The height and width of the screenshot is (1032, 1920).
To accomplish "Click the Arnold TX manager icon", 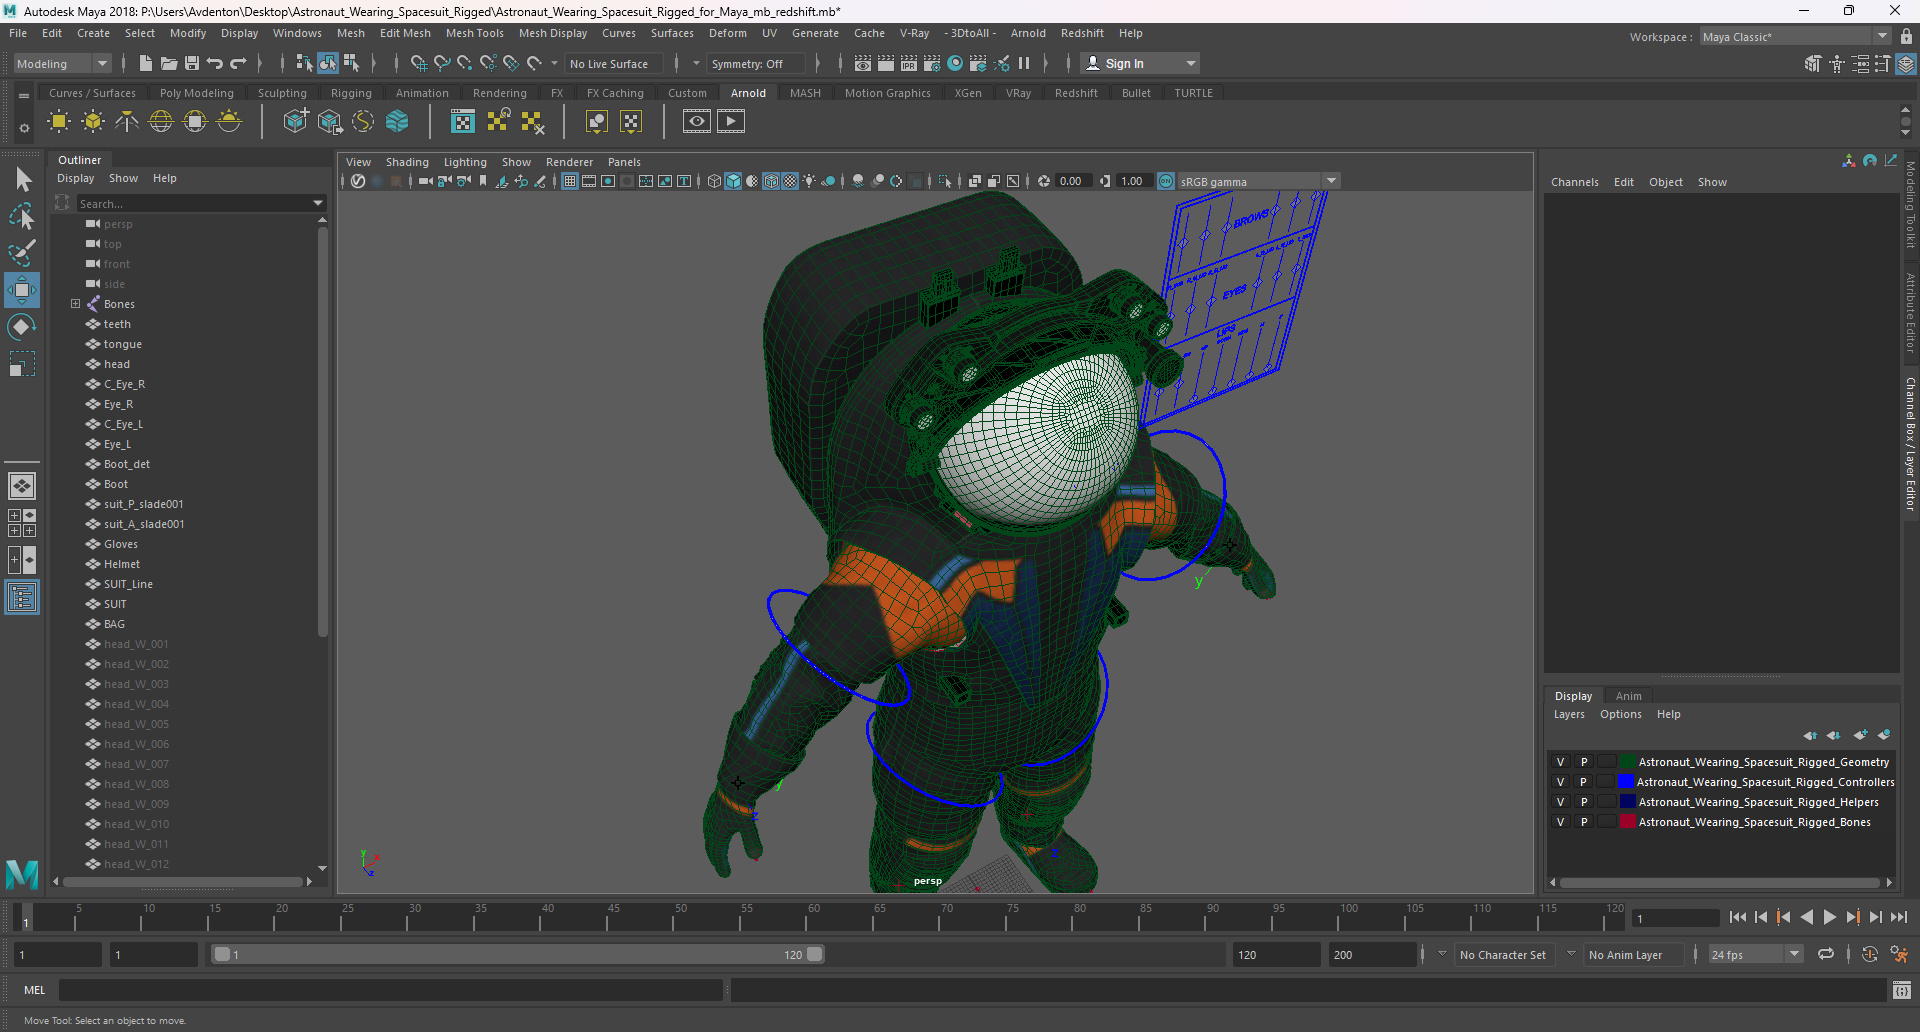I will pyautogui.click(x=463, y=122).
